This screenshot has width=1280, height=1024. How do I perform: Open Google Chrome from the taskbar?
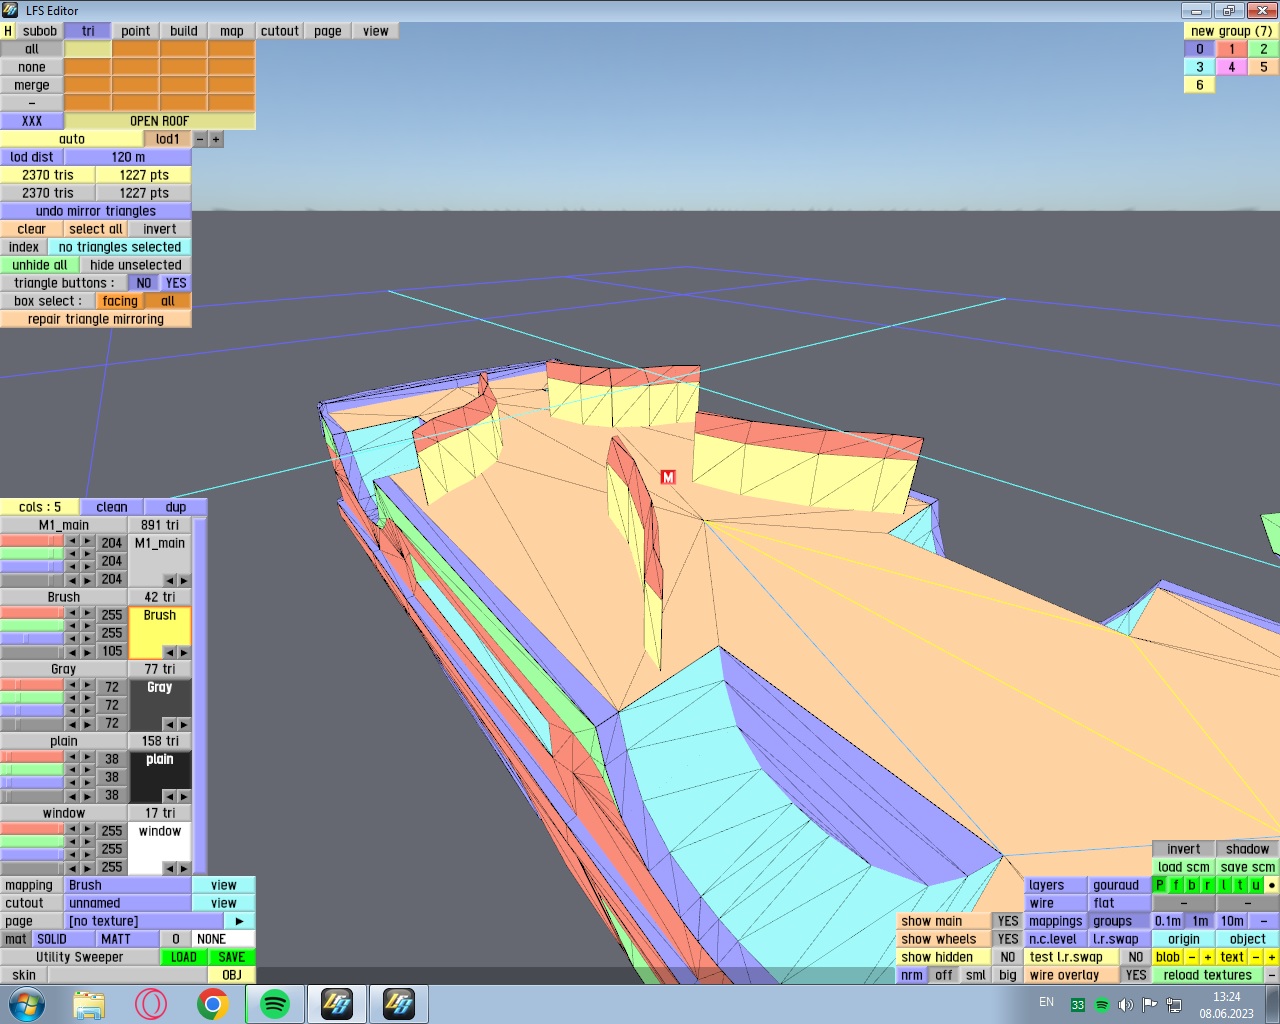tap(212, 1004)
